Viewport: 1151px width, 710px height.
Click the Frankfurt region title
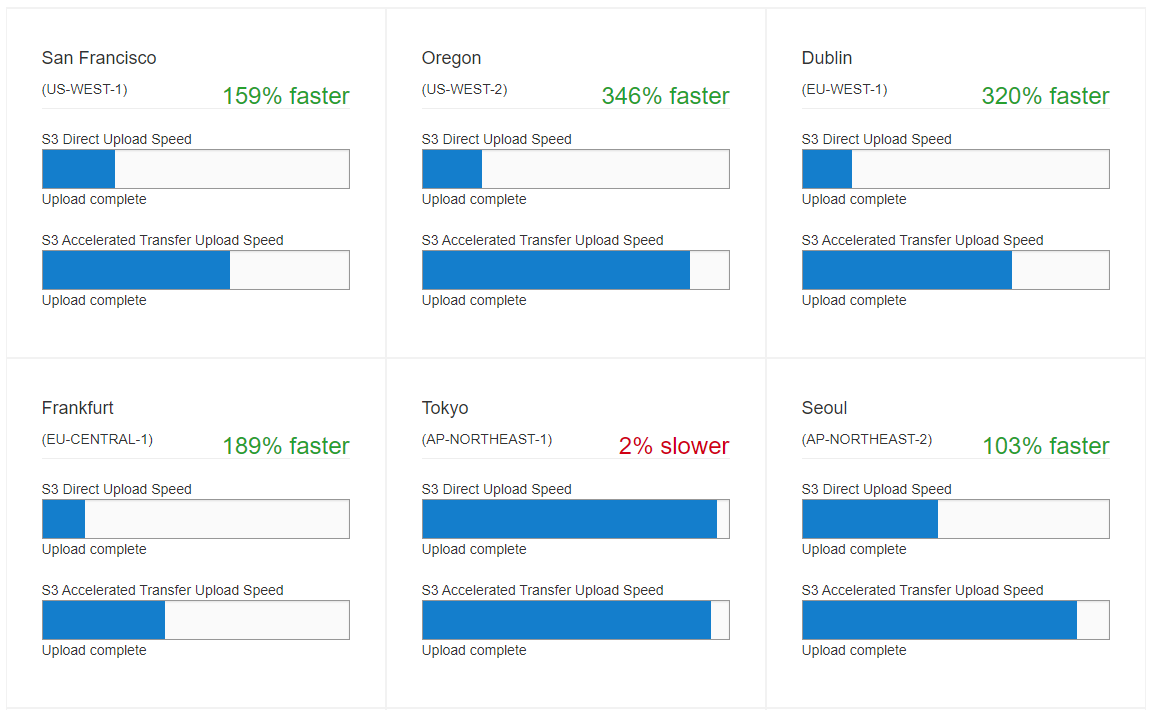(x=78, y=408)
